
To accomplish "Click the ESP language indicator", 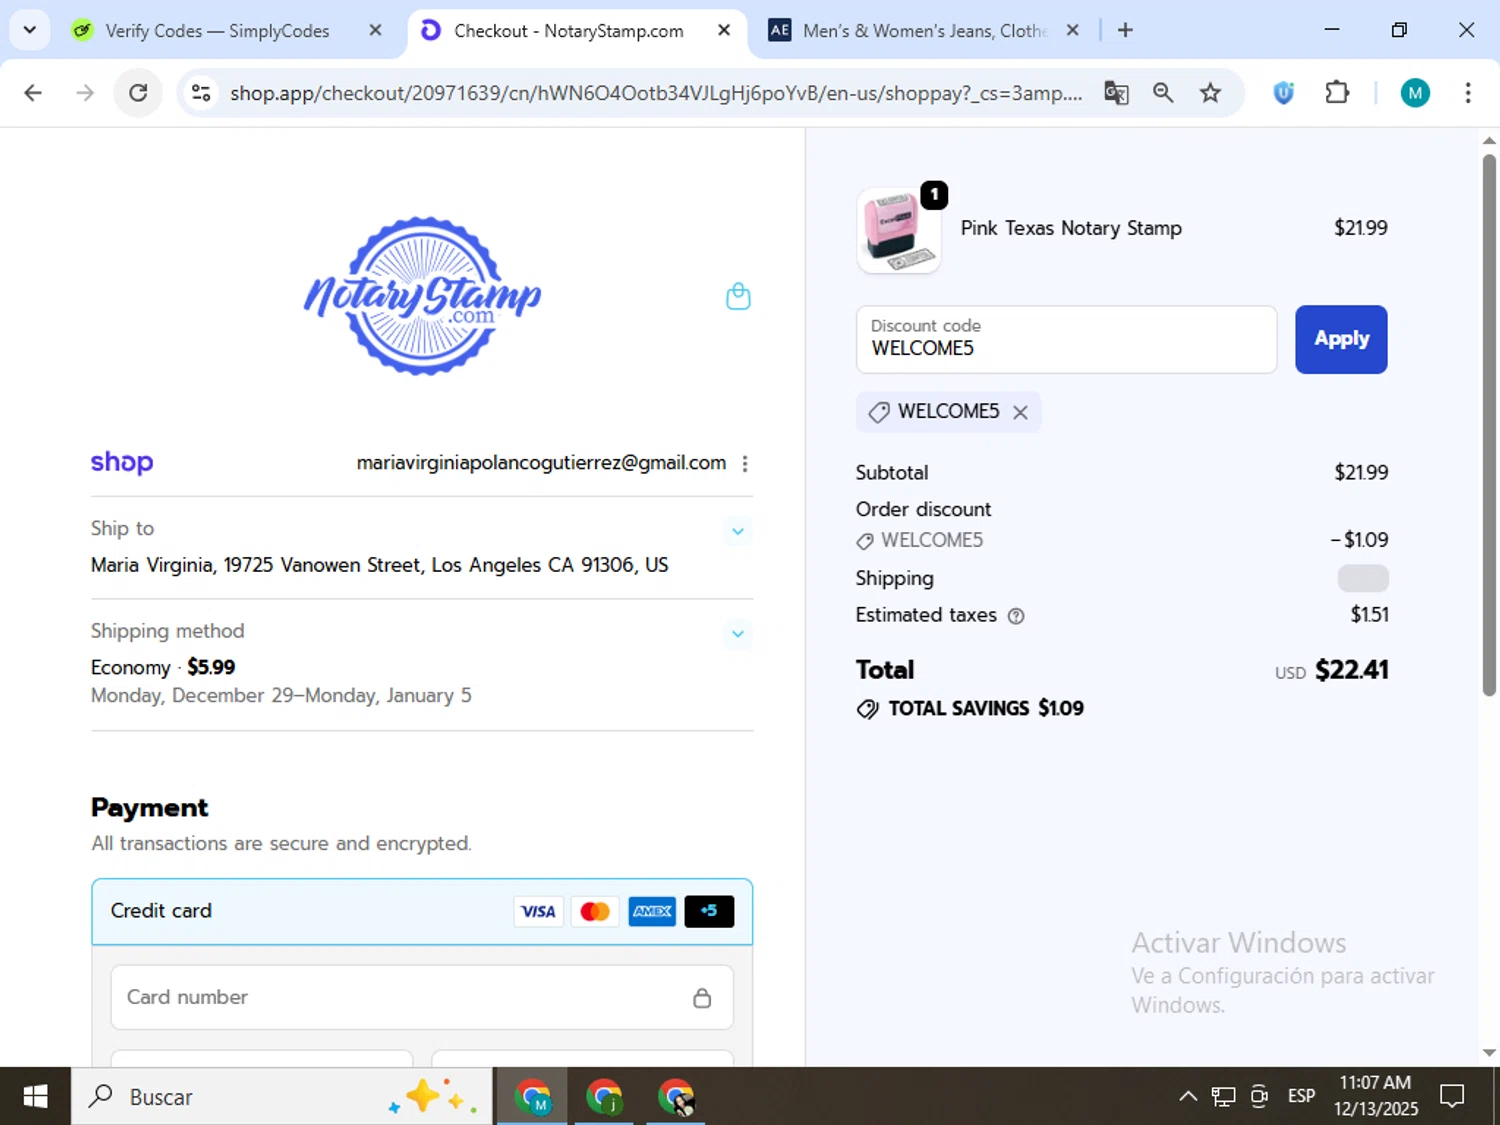I will (1301, 1096).
